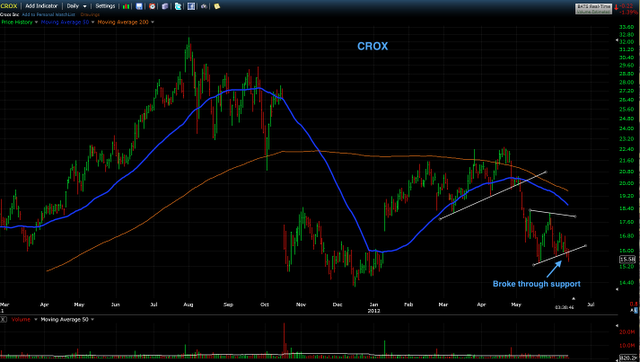Share chart via Facebook icon
Screen dimensions: 640x362
191,7
